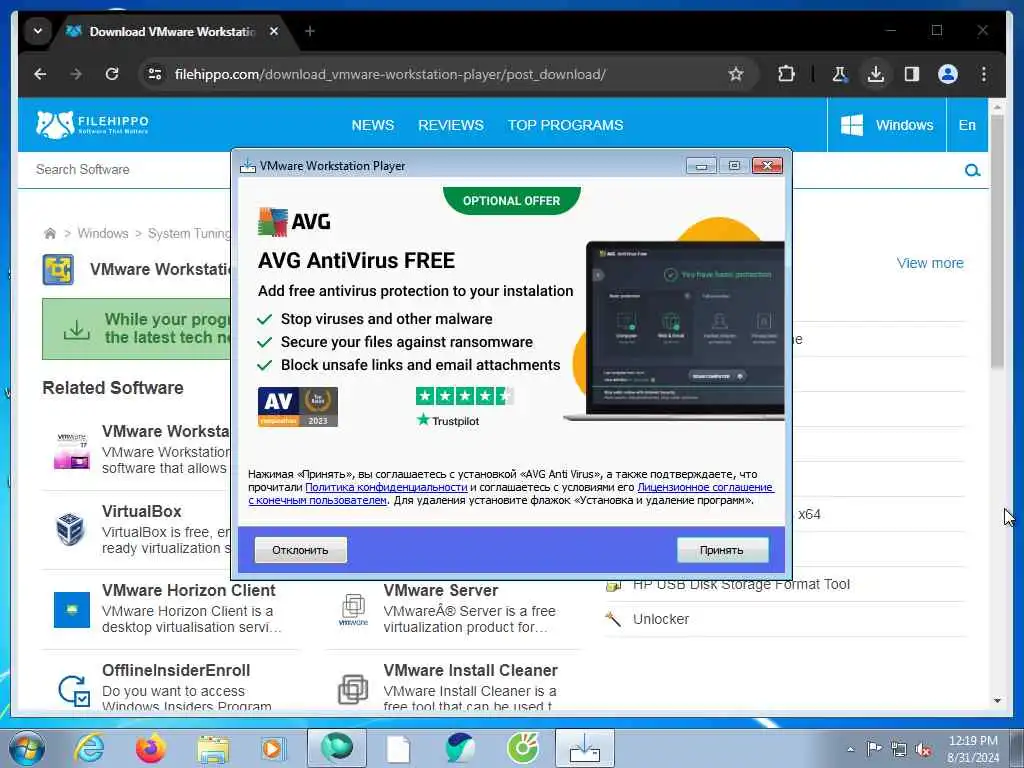Open the Windows breadcrumb link
1024x768 pixels.
[103, 233]
